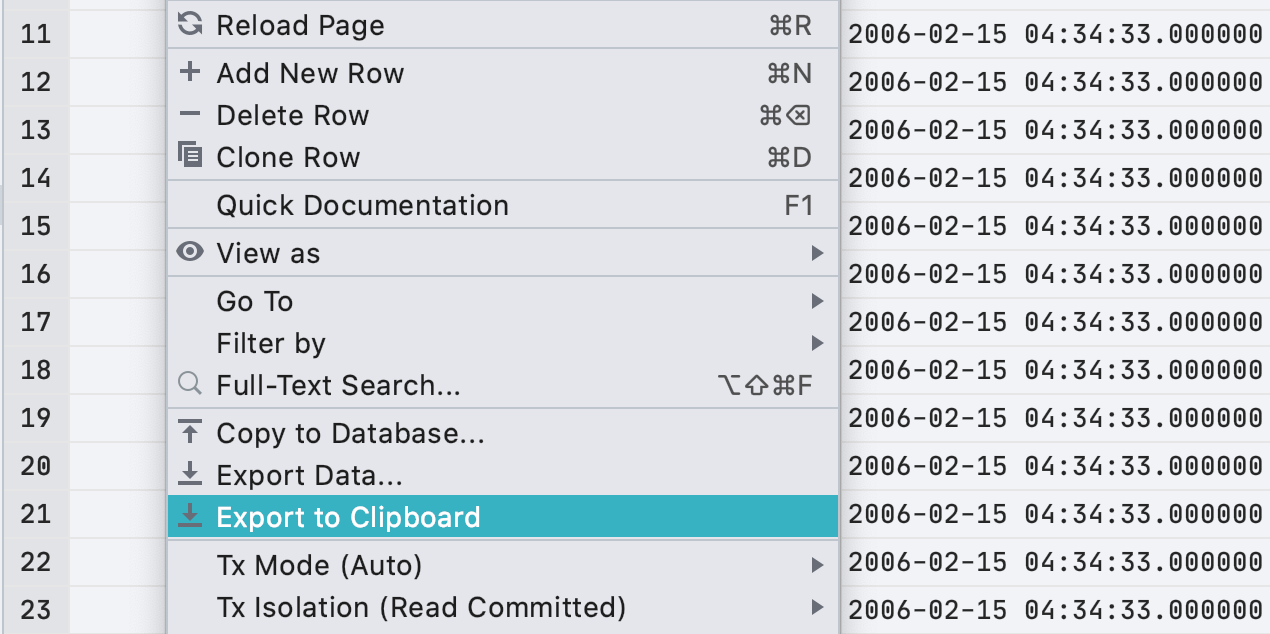Open the Filter by submenu arrow
The height and width of the screenshot is (634, 1270).
click(x=817, y=343)
